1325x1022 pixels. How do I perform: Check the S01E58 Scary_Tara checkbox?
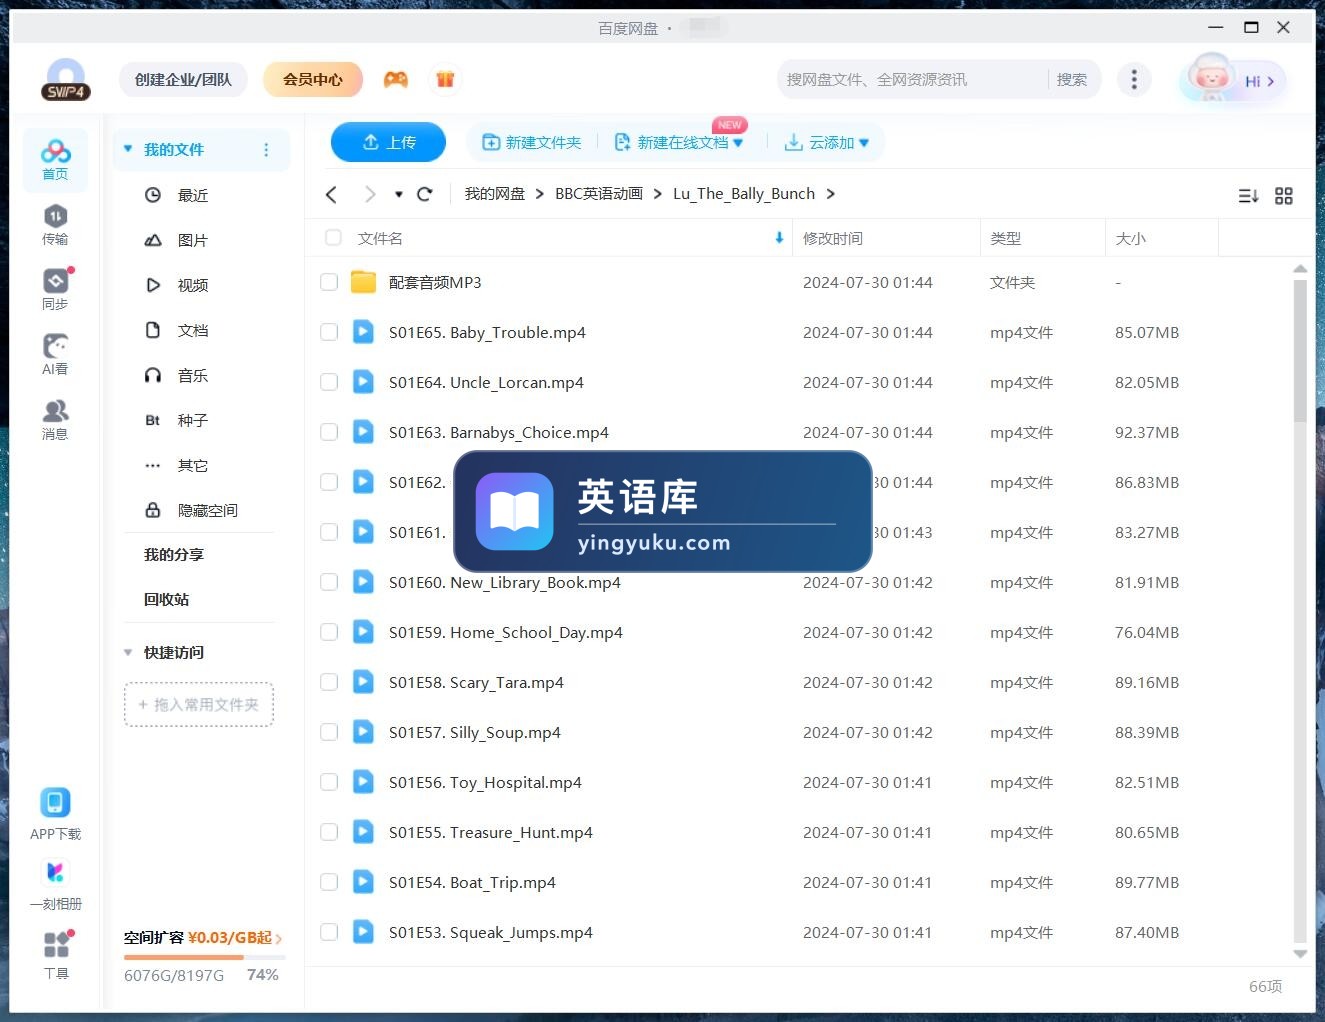[x=329, y=682]
